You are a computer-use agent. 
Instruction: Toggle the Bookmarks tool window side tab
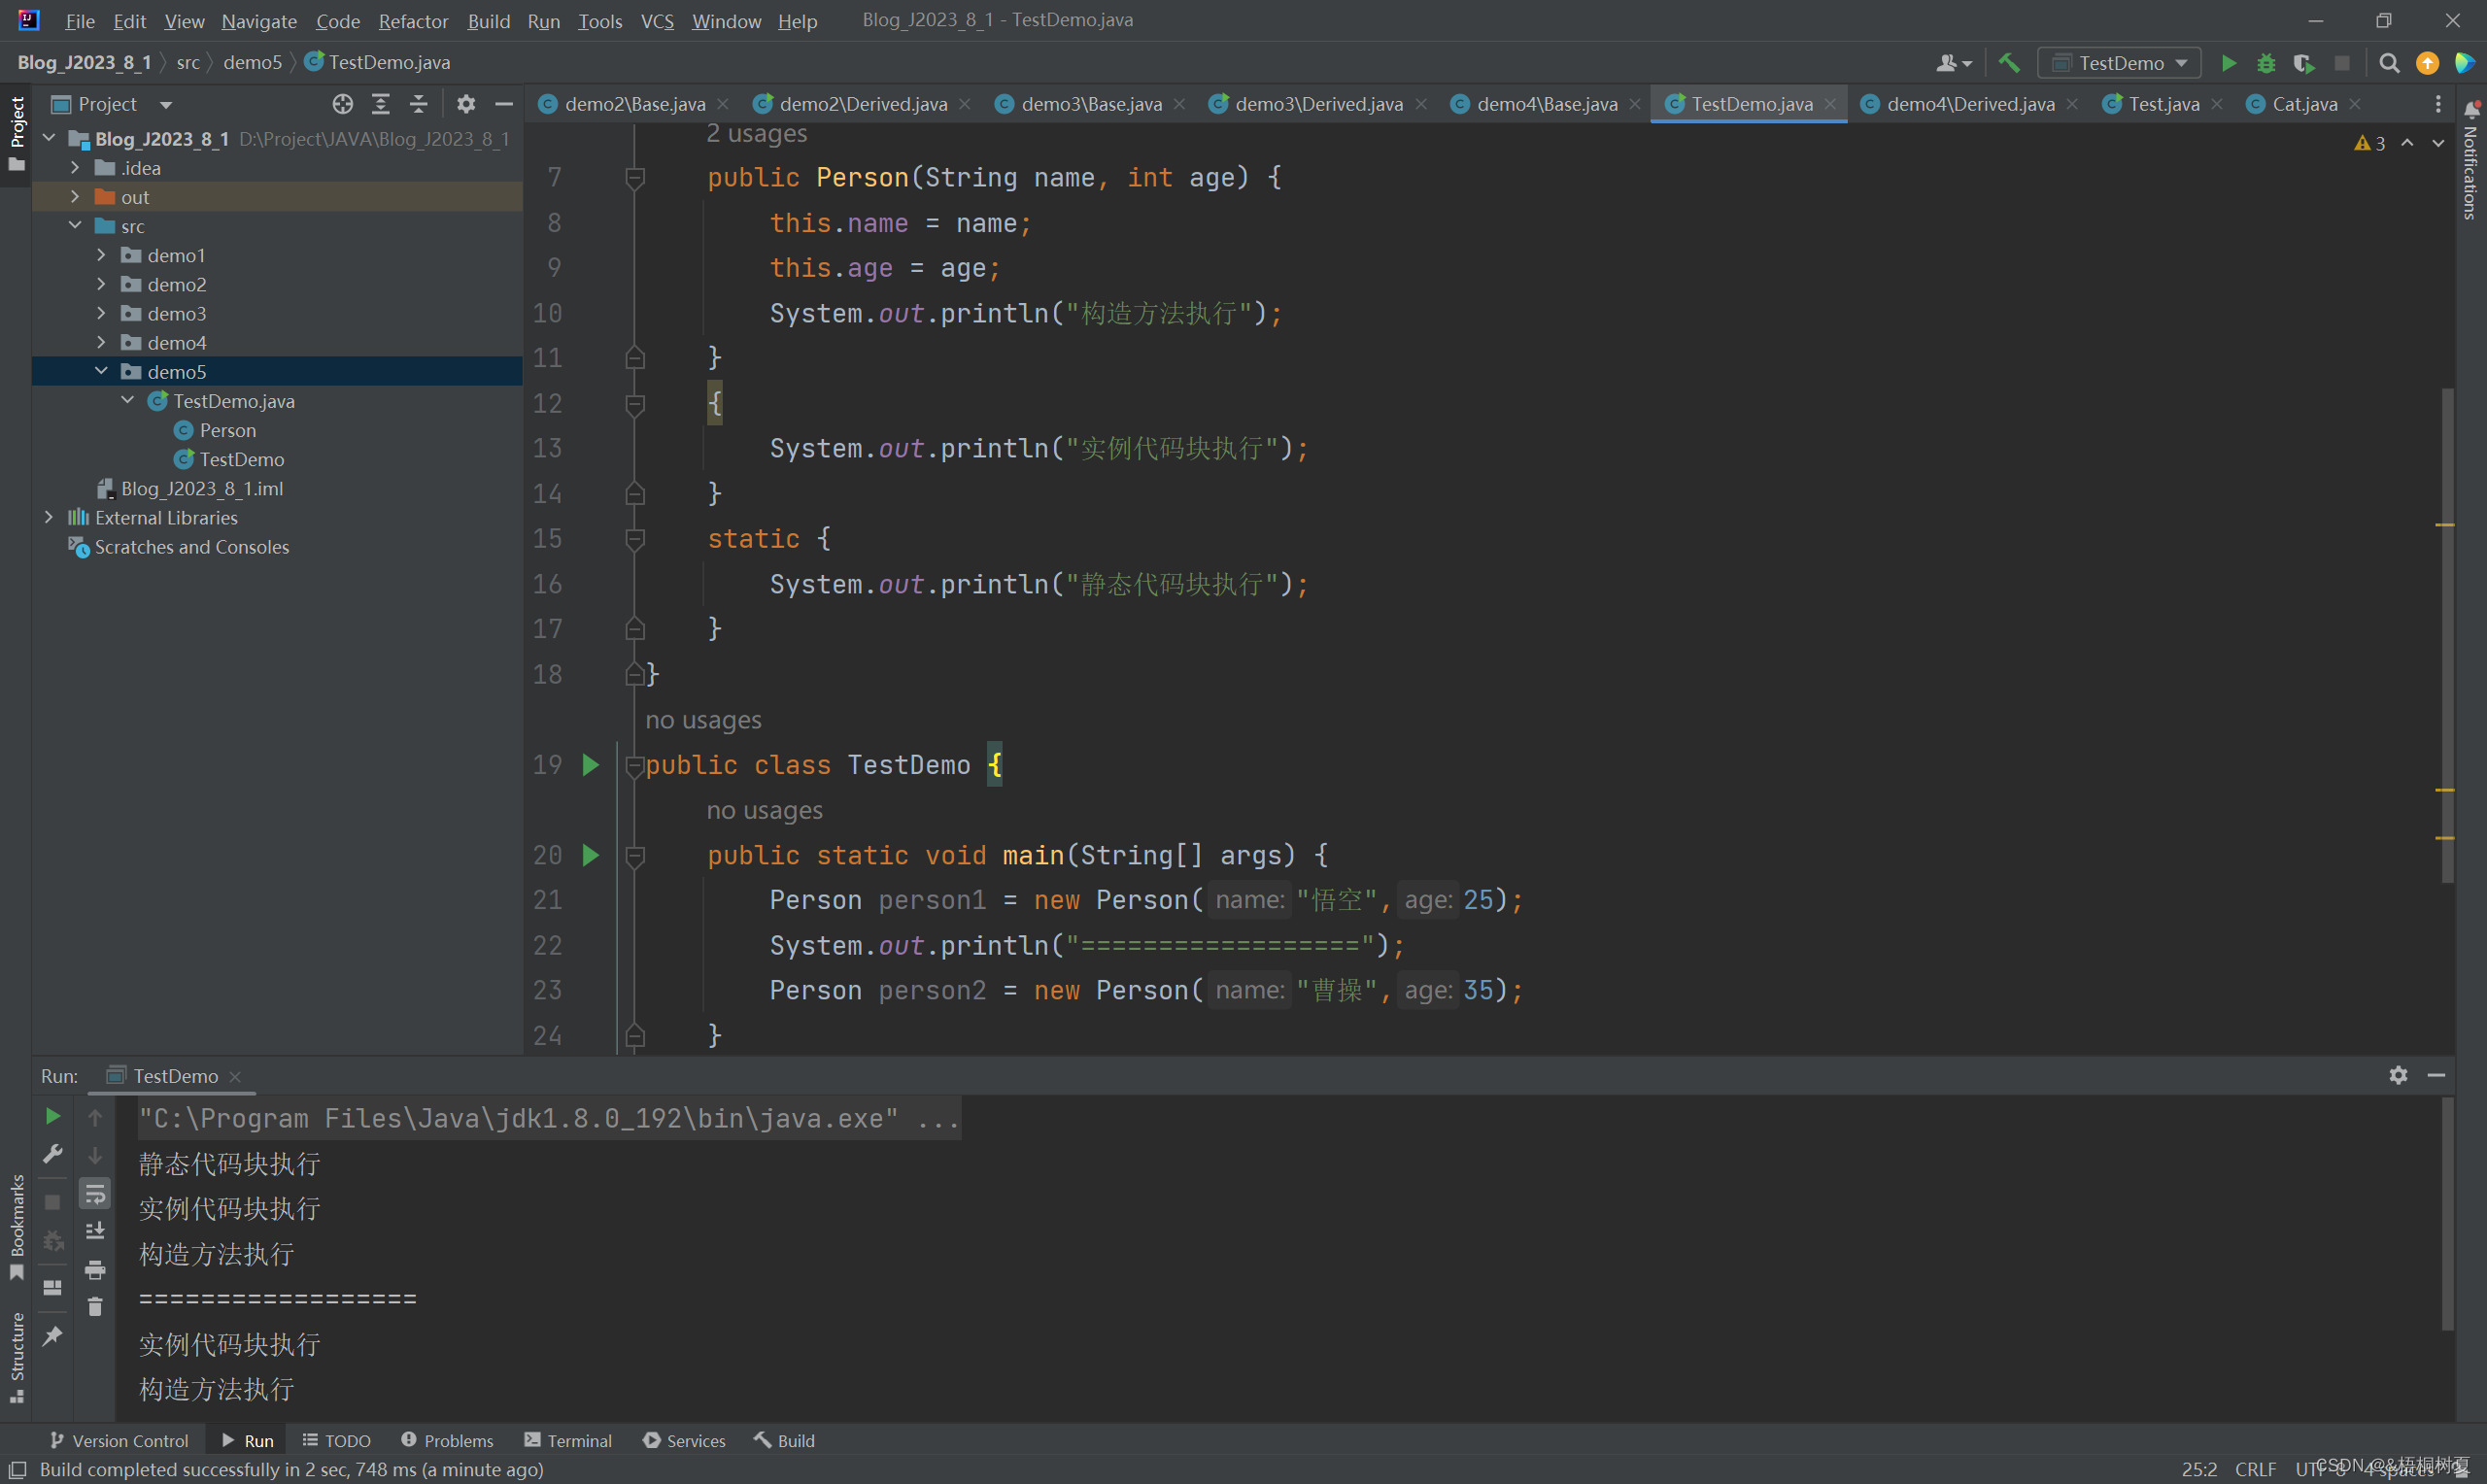(16, 1227)
